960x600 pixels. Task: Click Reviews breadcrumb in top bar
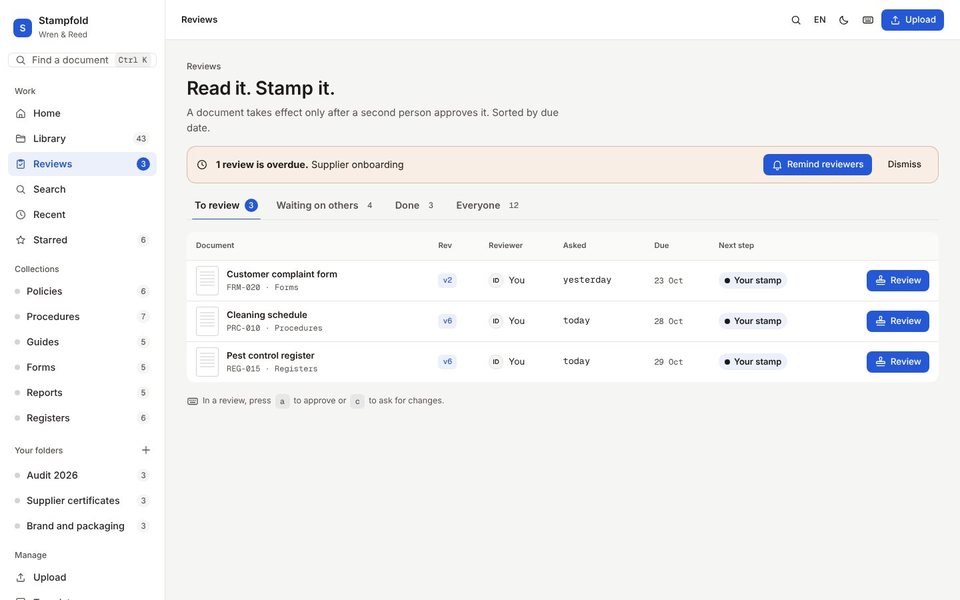tap(199, 20)
